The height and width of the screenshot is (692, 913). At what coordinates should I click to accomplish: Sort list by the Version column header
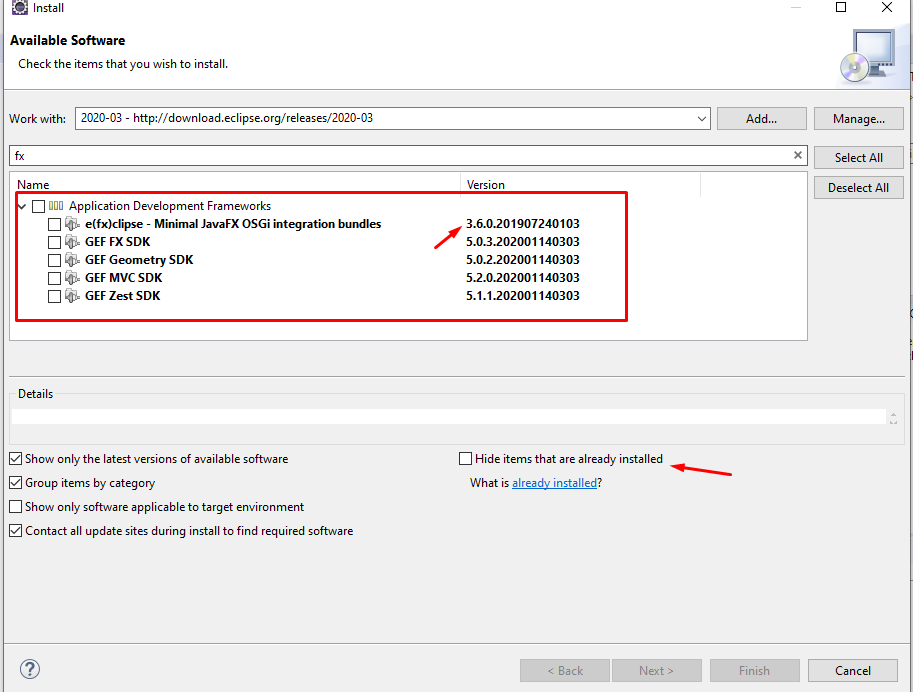coord(581,185)
